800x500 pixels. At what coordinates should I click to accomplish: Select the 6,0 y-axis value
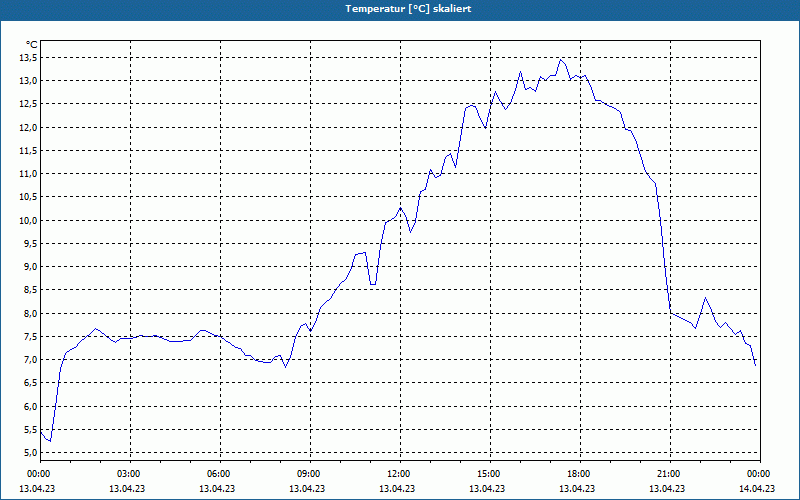click(x=31, y=407)
